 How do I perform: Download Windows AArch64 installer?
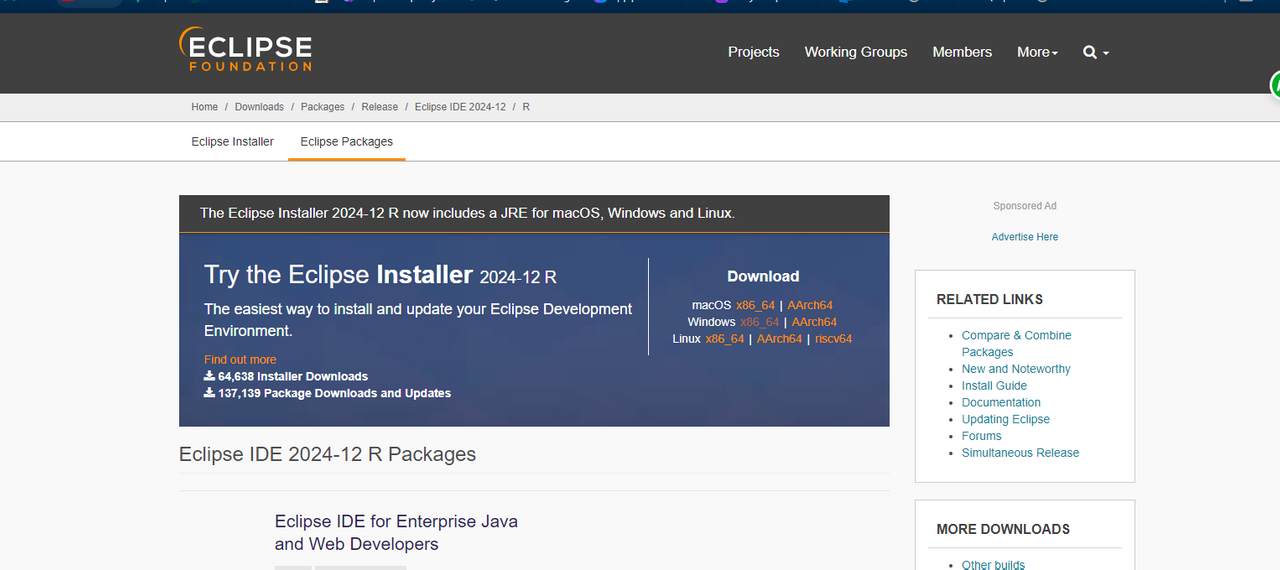coord(815,322)
